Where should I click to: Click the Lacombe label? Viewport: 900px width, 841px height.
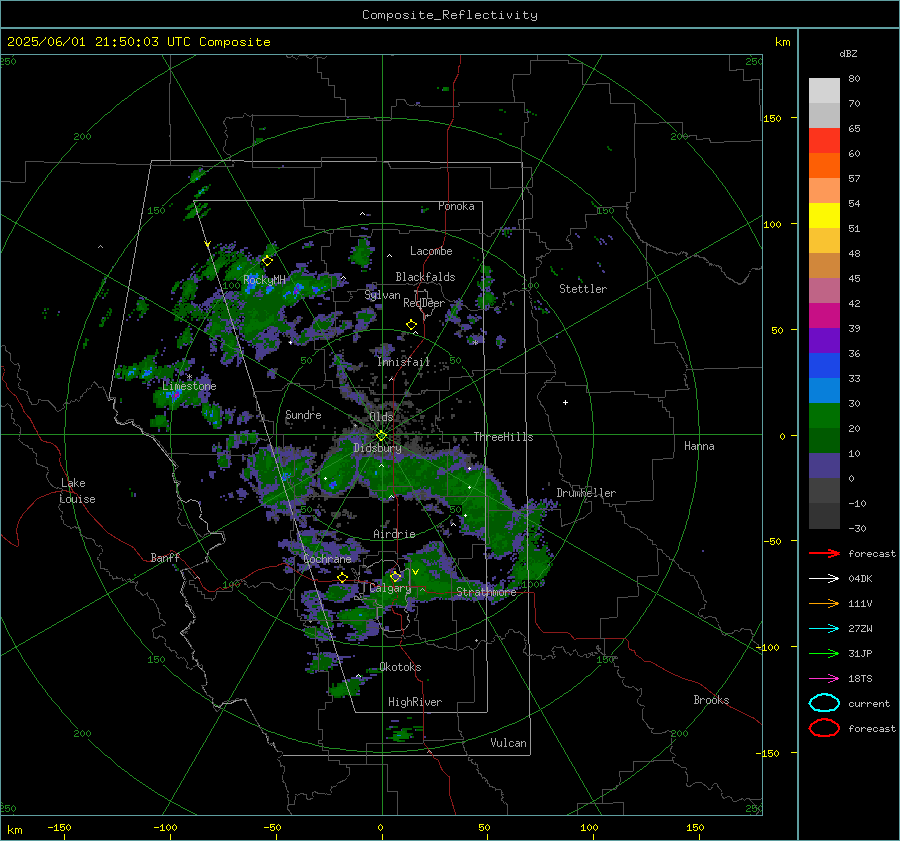431,251
